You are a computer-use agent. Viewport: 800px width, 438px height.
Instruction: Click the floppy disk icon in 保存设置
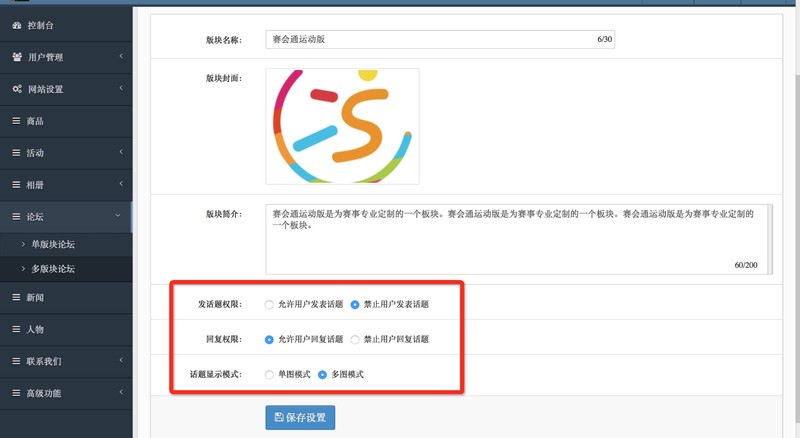coord(279,417)
